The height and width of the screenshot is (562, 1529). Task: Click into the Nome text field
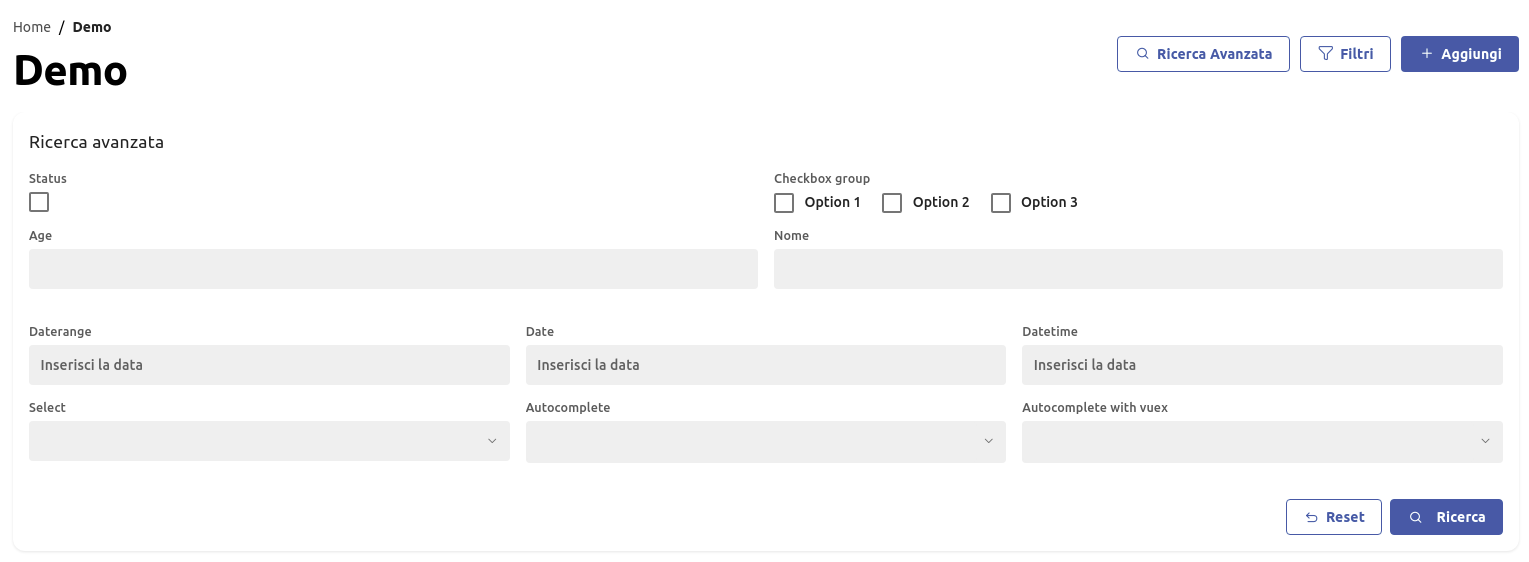click(1138, 269)
